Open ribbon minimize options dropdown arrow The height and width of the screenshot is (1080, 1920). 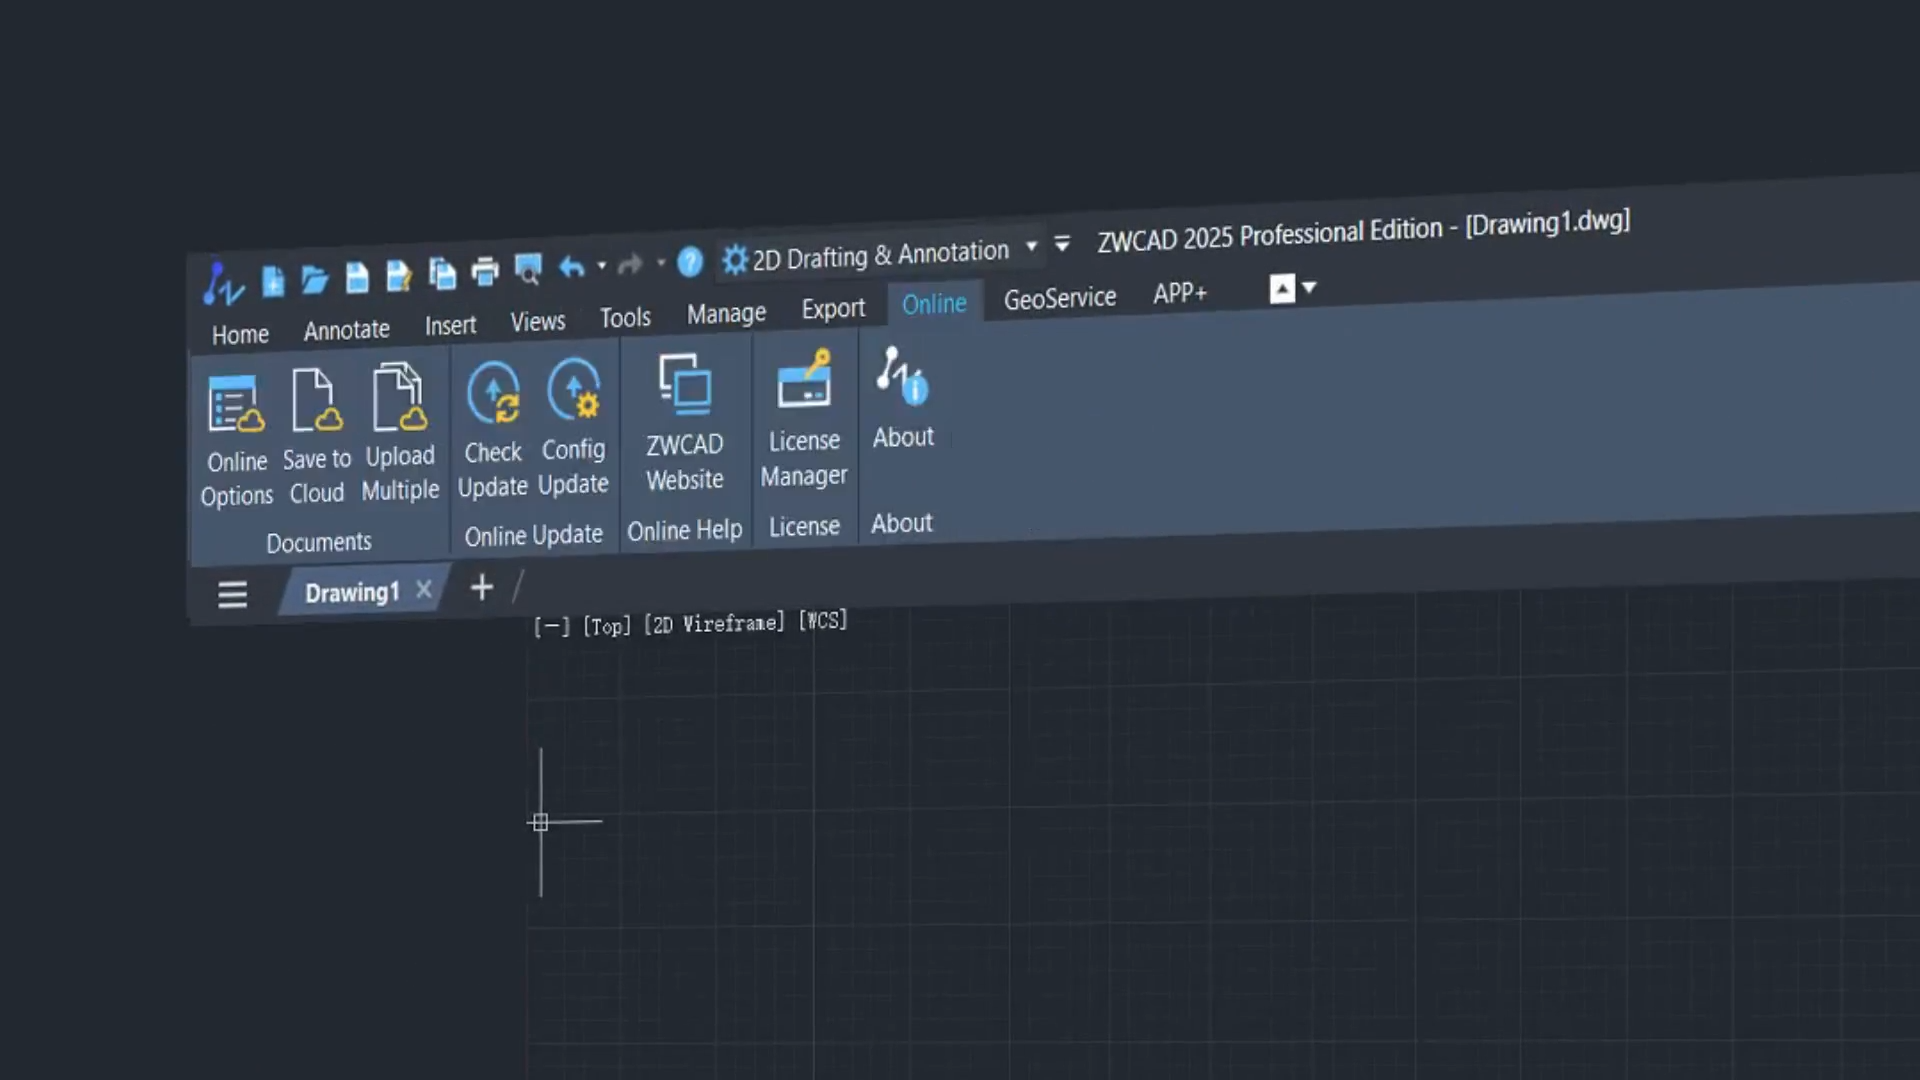(x=1309, y=288)
